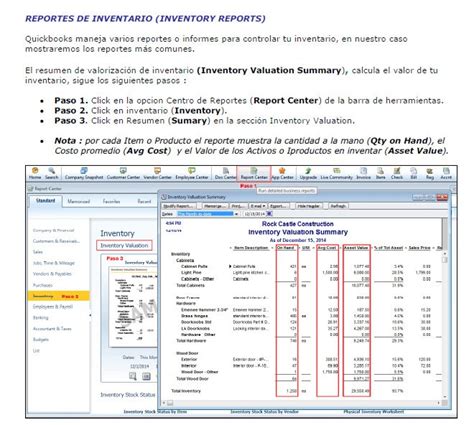The height and width of the screenshot is (425, 474).
Task: Click the Item Description column header
Action: click(x=251, y=248)
